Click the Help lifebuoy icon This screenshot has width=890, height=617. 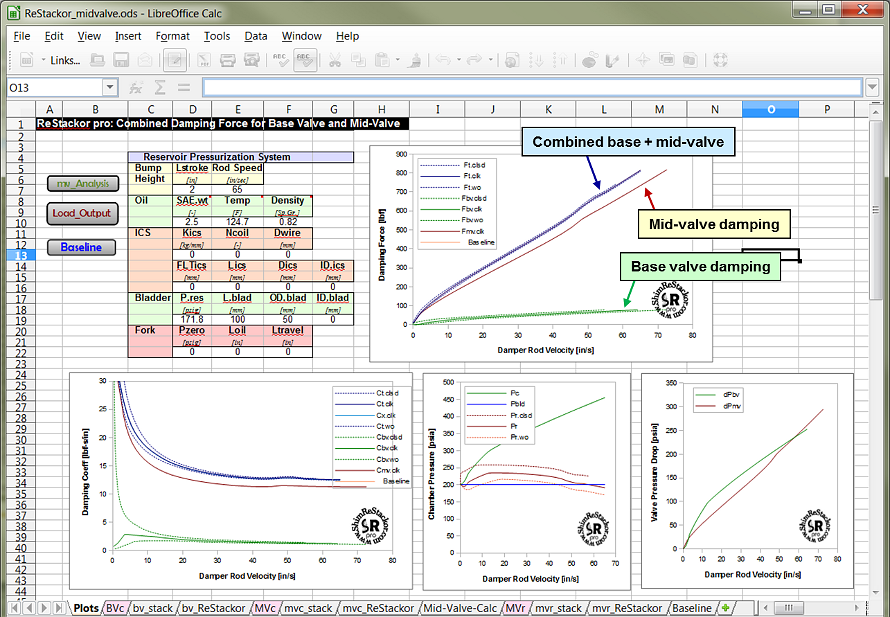point(720,60)
